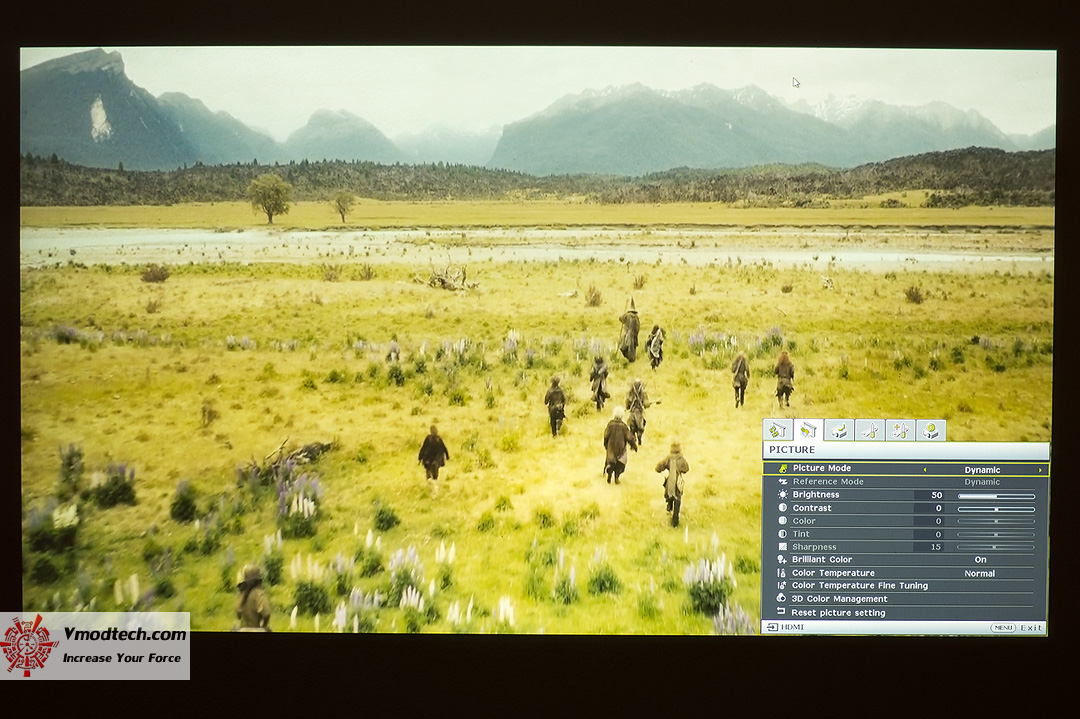Screen dimensions: 1080x719
Task: Click the HDMI source text
Action: [x=792, y=627]
